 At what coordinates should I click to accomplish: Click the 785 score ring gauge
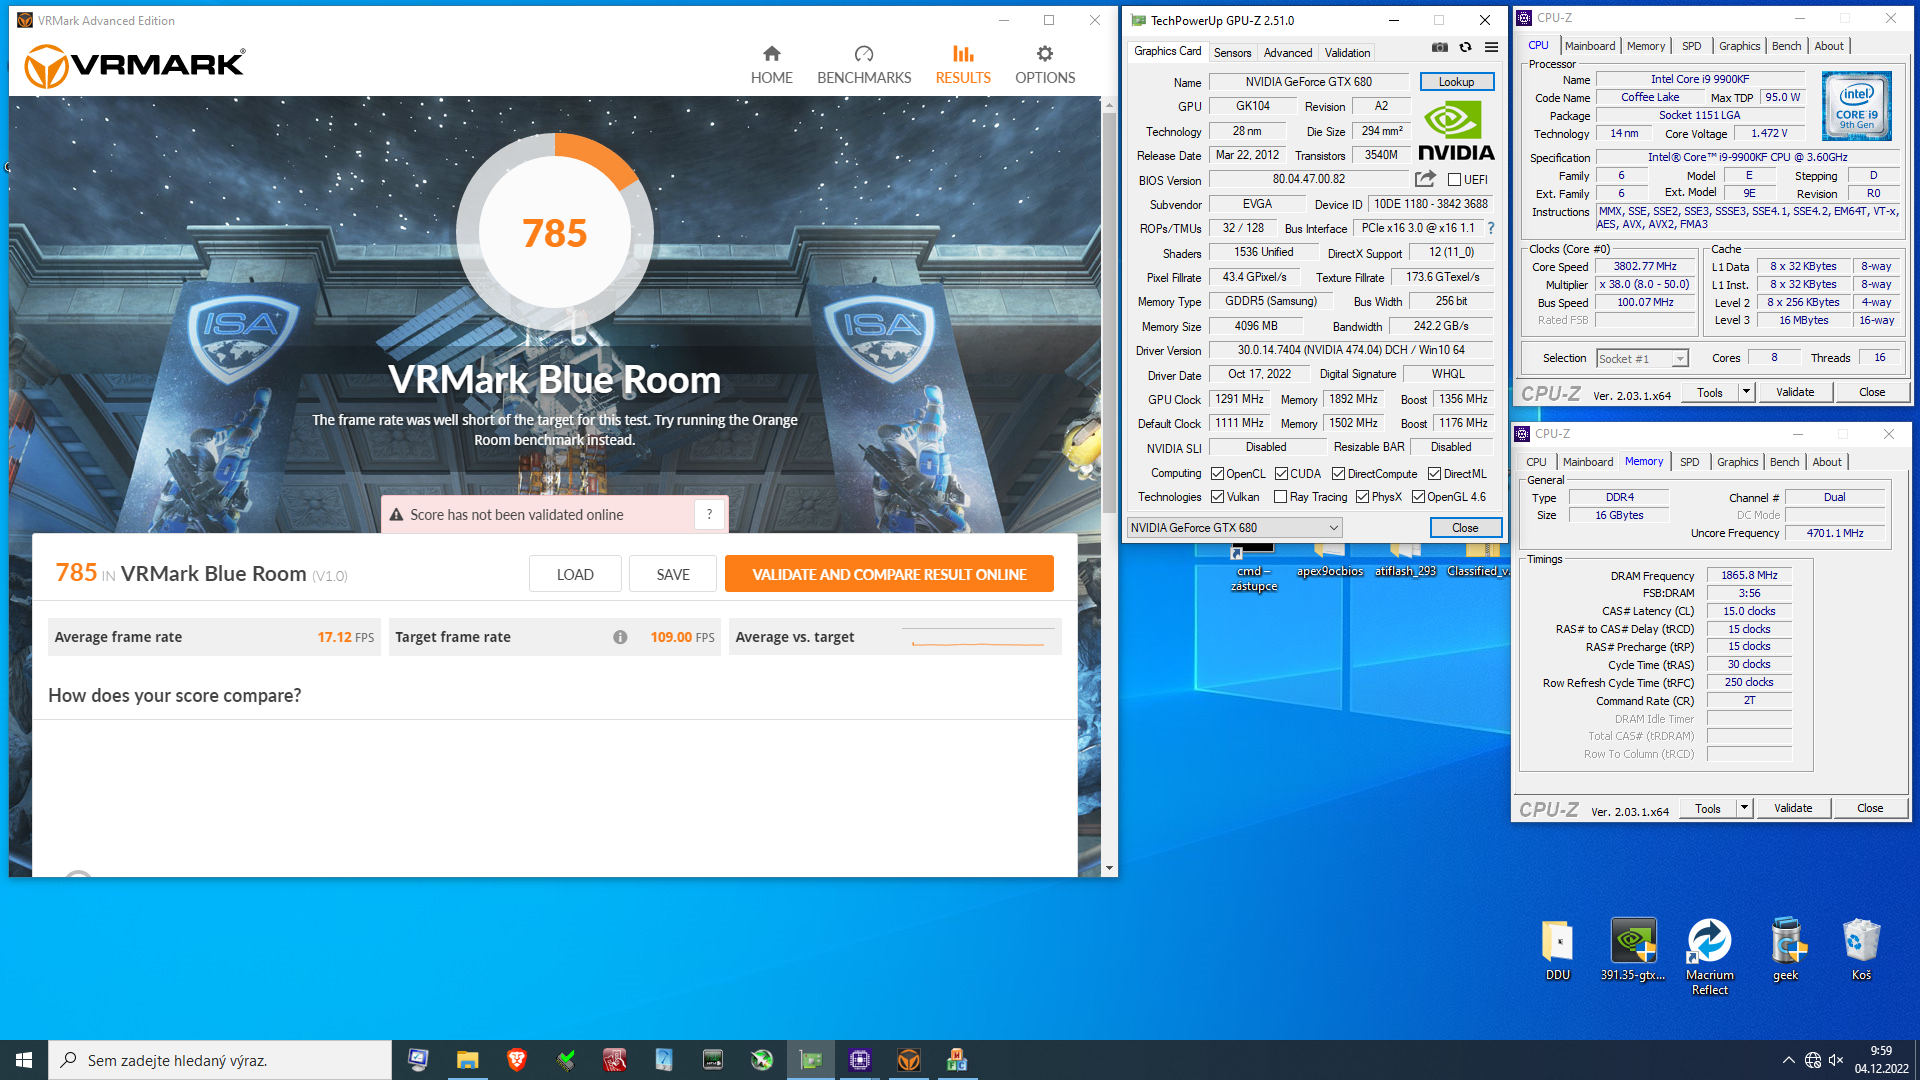pyautogui.click(x=555, y=233)
